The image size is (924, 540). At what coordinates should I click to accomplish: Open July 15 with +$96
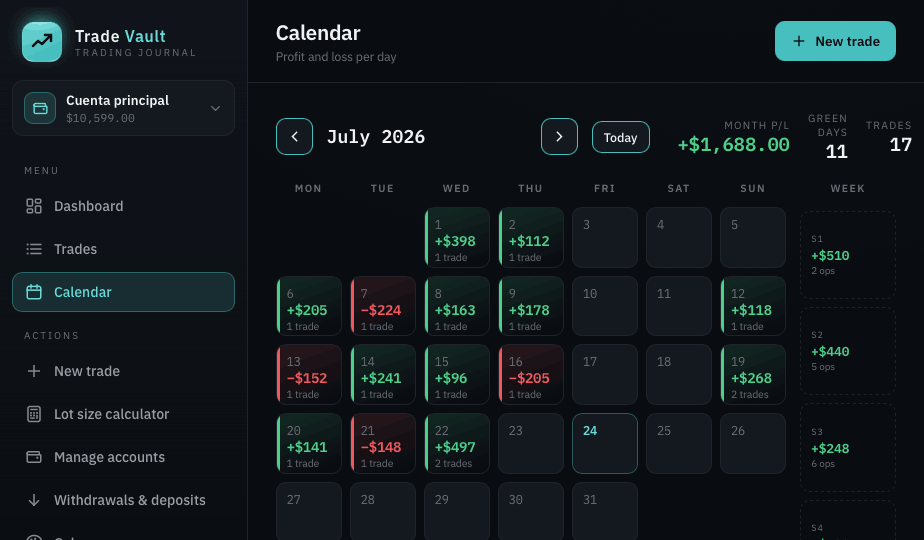[x=457, y=375]
